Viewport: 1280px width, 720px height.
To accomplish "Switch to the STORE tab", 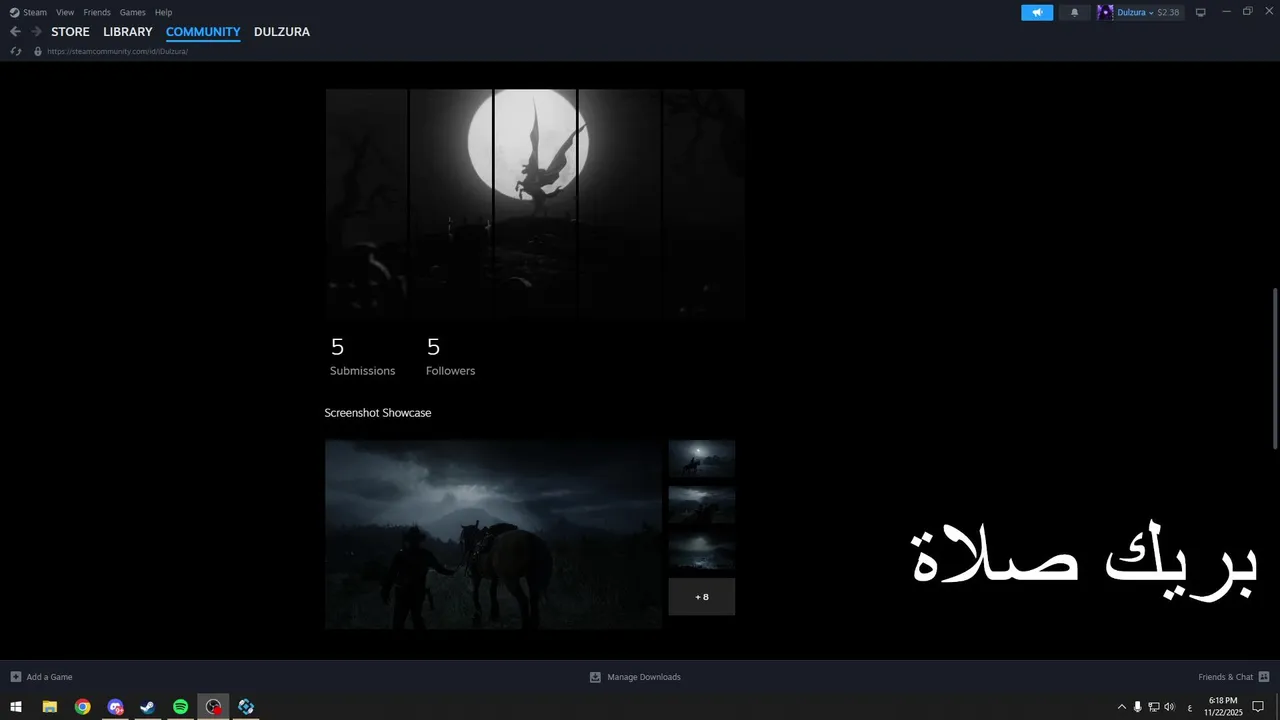I will [x=70, y=32].
